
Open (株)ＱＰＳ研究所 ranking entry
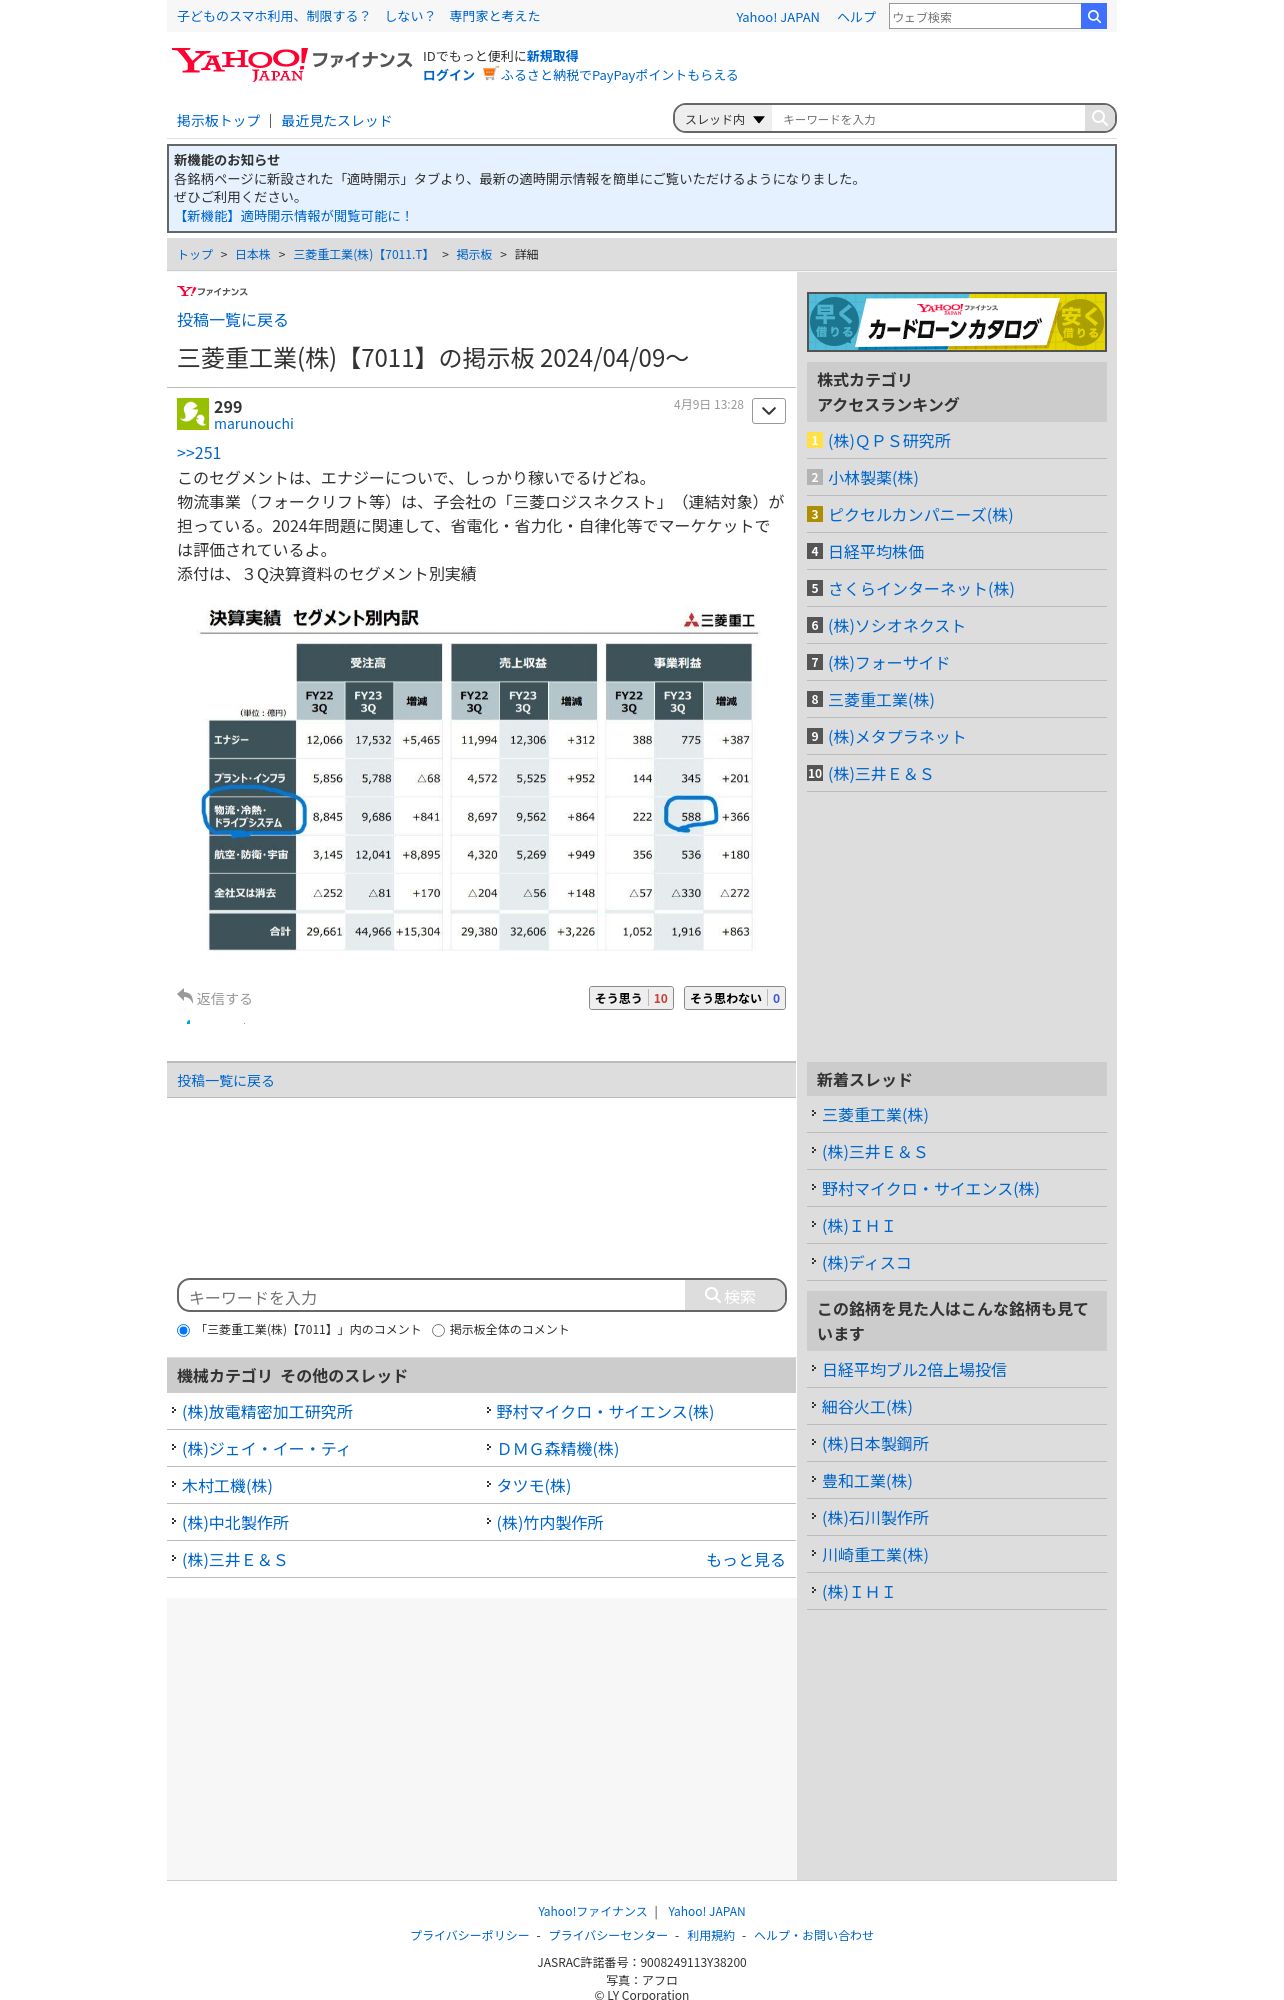(889, 441)
